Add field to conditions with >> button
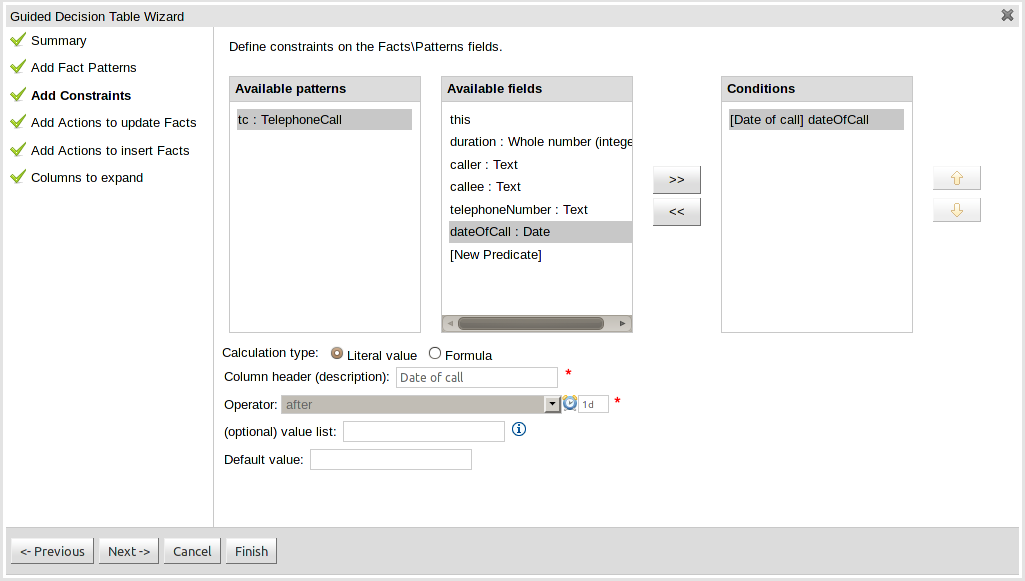 click(x=676, y=180)
